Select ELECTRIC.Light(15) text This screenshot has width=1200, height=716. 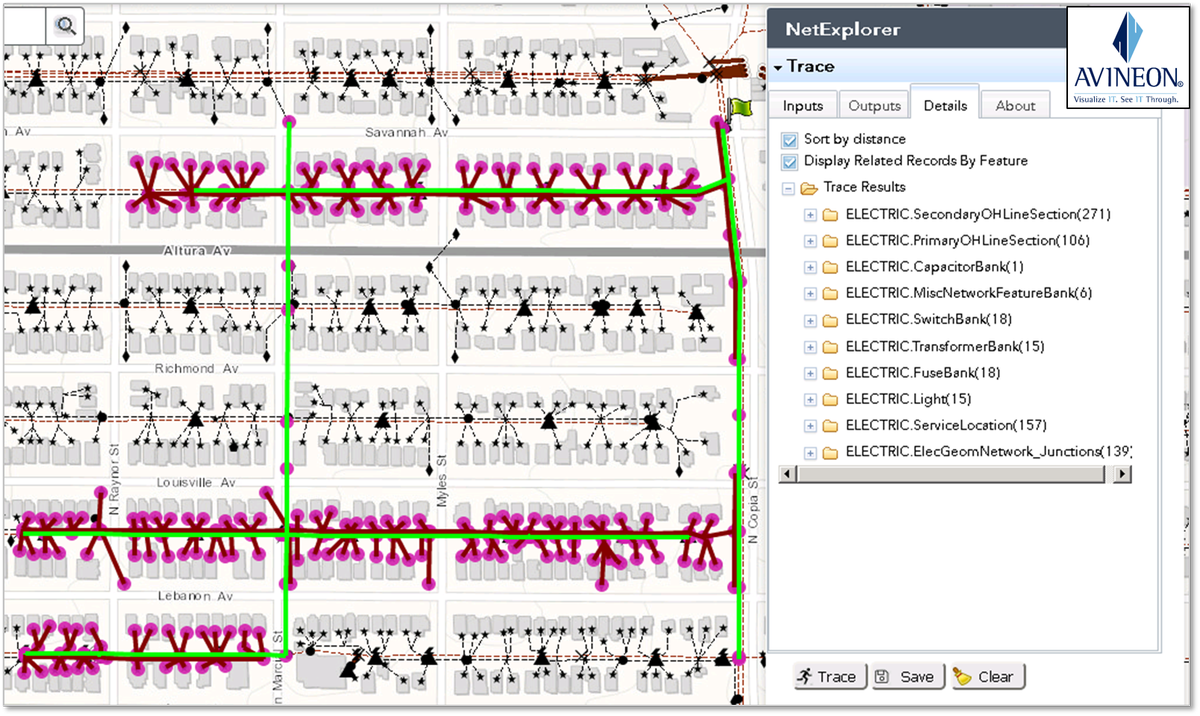point(908,399)
